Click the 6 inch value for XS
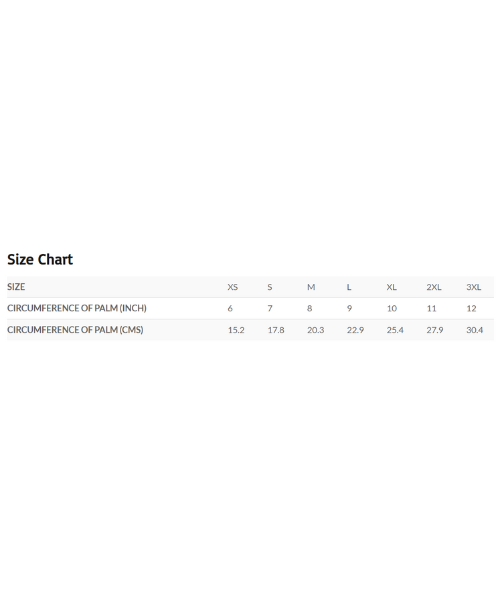Image resolution: width=500 pixels, height=600 pixels. point(230,308)
